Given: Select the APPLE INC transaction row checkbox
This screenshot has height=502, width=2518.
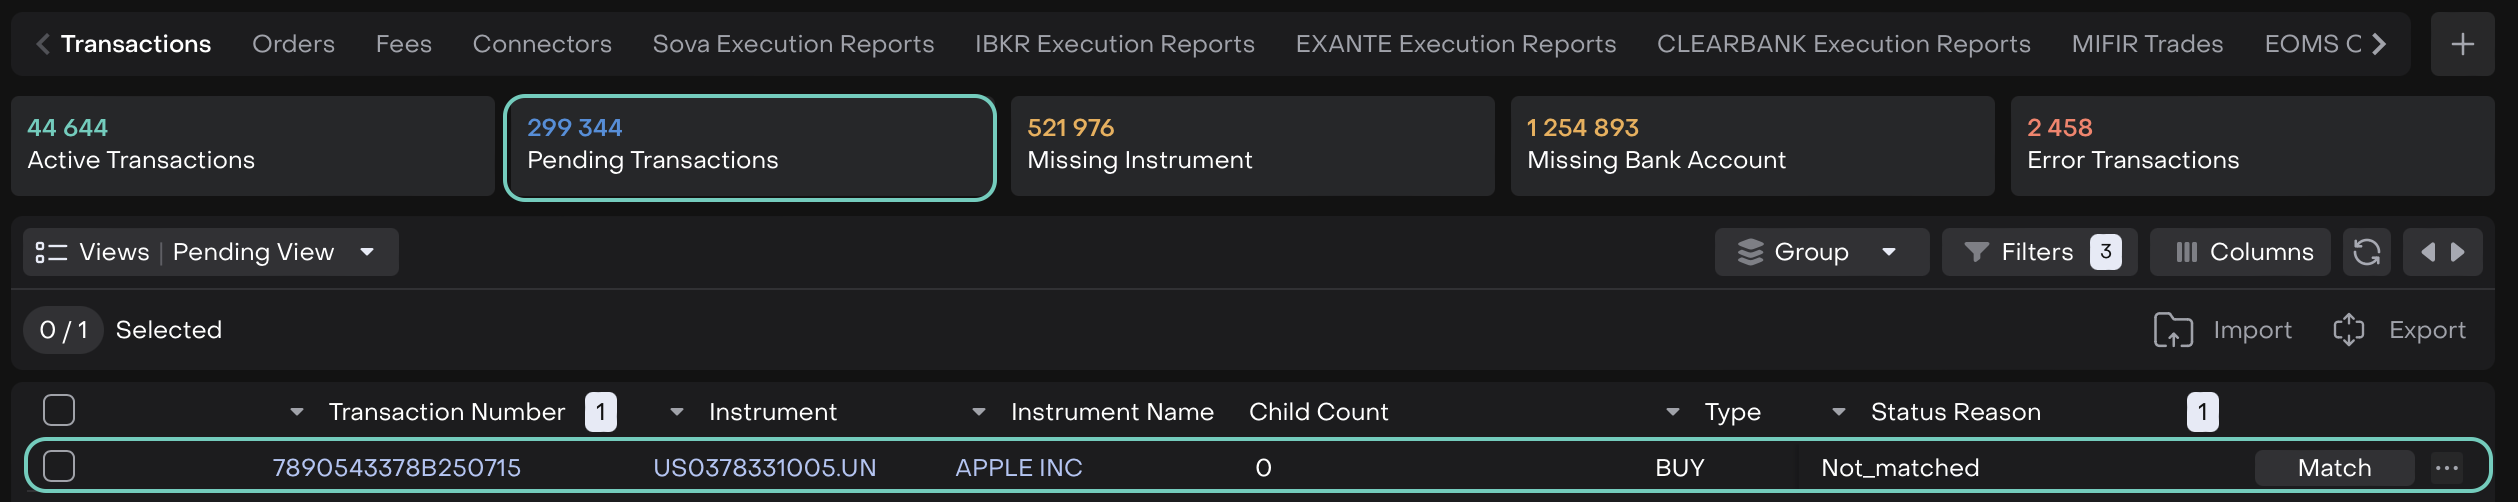Looking at the screenshot, I should pos(59,466).
